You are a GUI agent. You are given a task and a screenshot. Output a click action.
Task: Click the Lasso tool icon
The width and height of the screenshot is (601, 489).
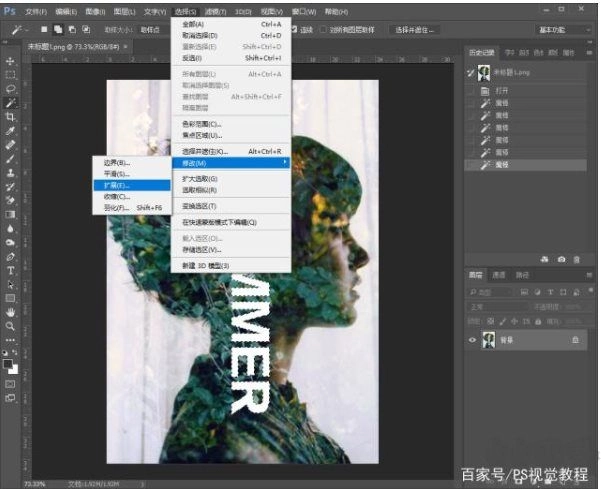tap(10, 88)
